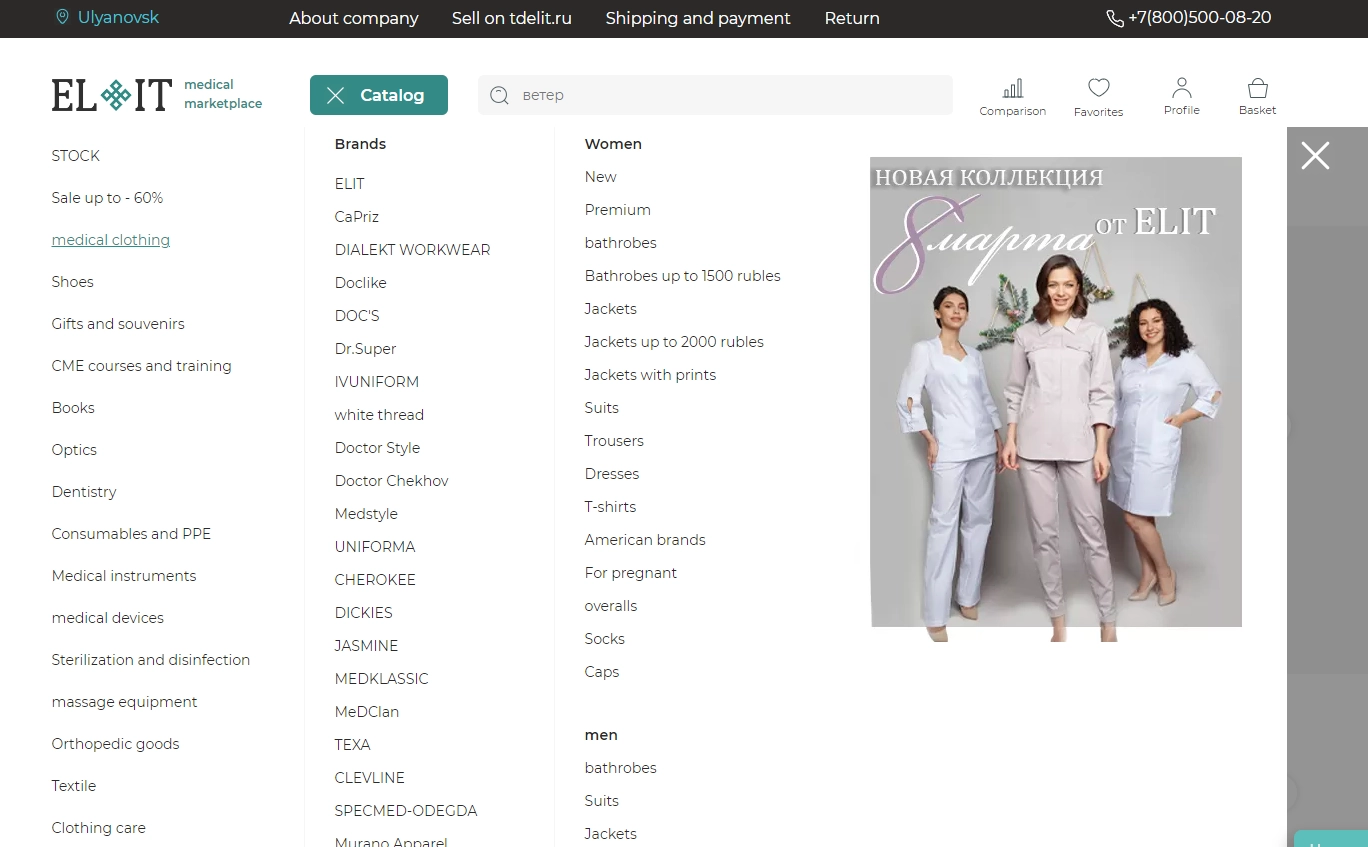Open women's T-shirts

click(611, 507)
